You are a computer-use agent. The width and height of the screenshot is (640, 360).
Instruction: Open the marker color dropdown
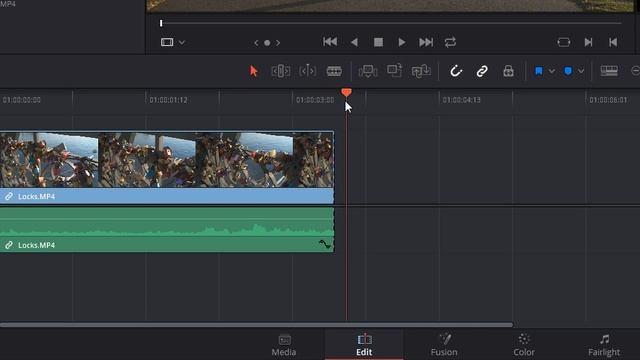tap(581, 71)
